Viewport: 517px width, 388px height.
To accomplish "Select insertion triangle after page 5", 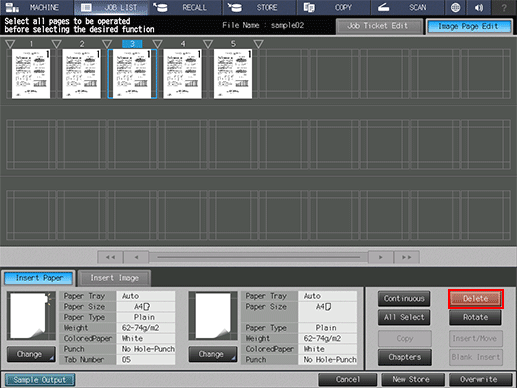I will (x=258, y=44).
